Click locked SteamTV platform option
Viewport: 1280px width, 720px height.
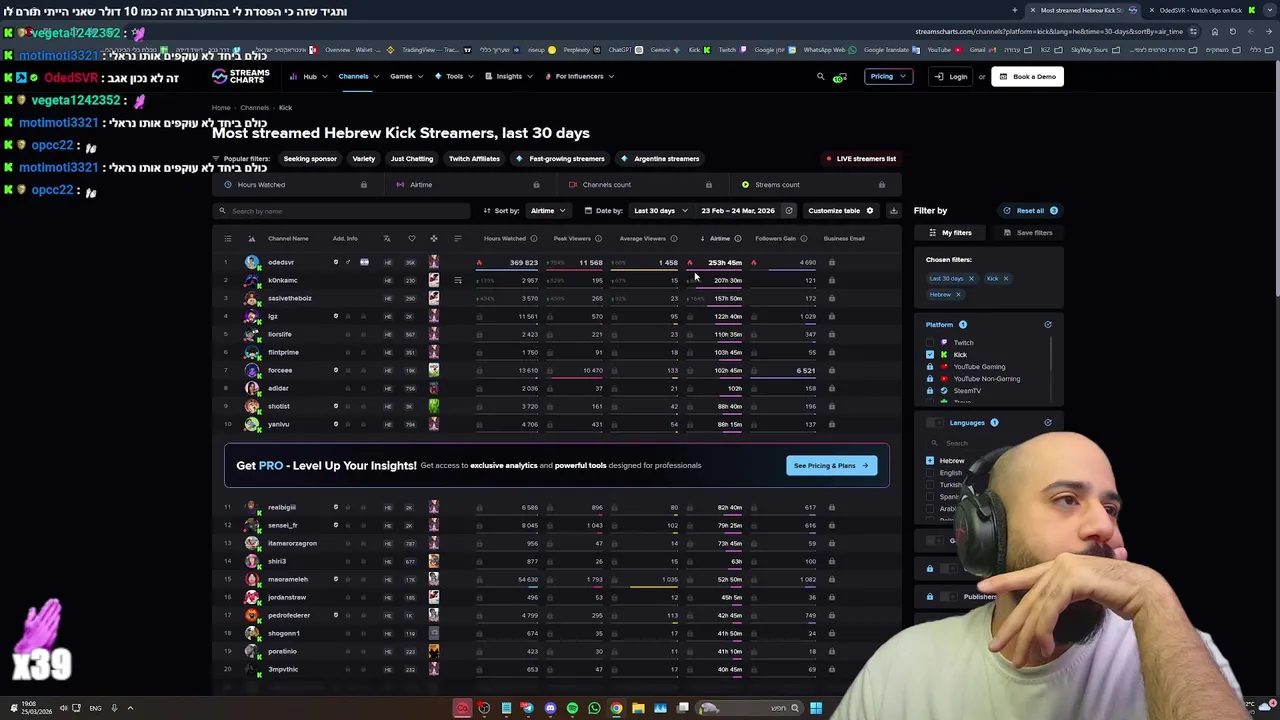pyautogui.click(x=955, y=391)
